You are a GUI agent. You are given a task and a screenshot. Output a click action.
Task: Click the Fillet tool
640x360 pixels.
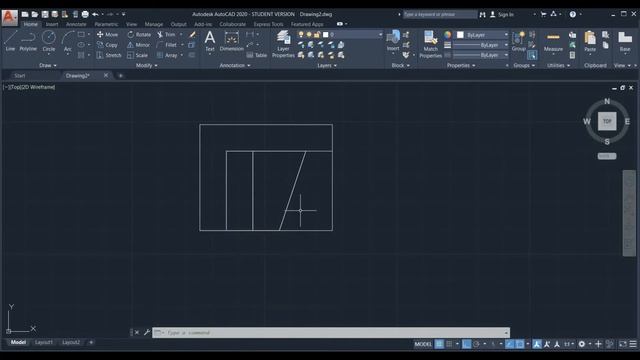tap(167, 45)
